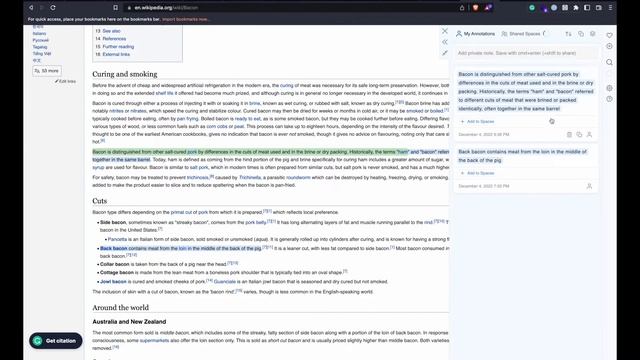Image resolution: width=640 pixels, height=360 pixels.
Task: Toggle the browser sidebar panel icon
Action: tap(587, 7)
